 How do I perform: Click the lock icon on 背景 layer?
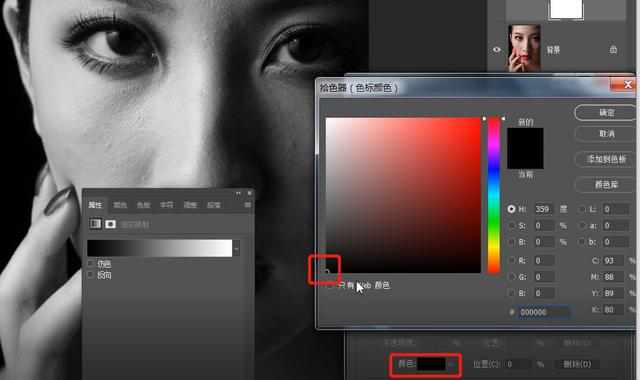[x=613, y=49]
